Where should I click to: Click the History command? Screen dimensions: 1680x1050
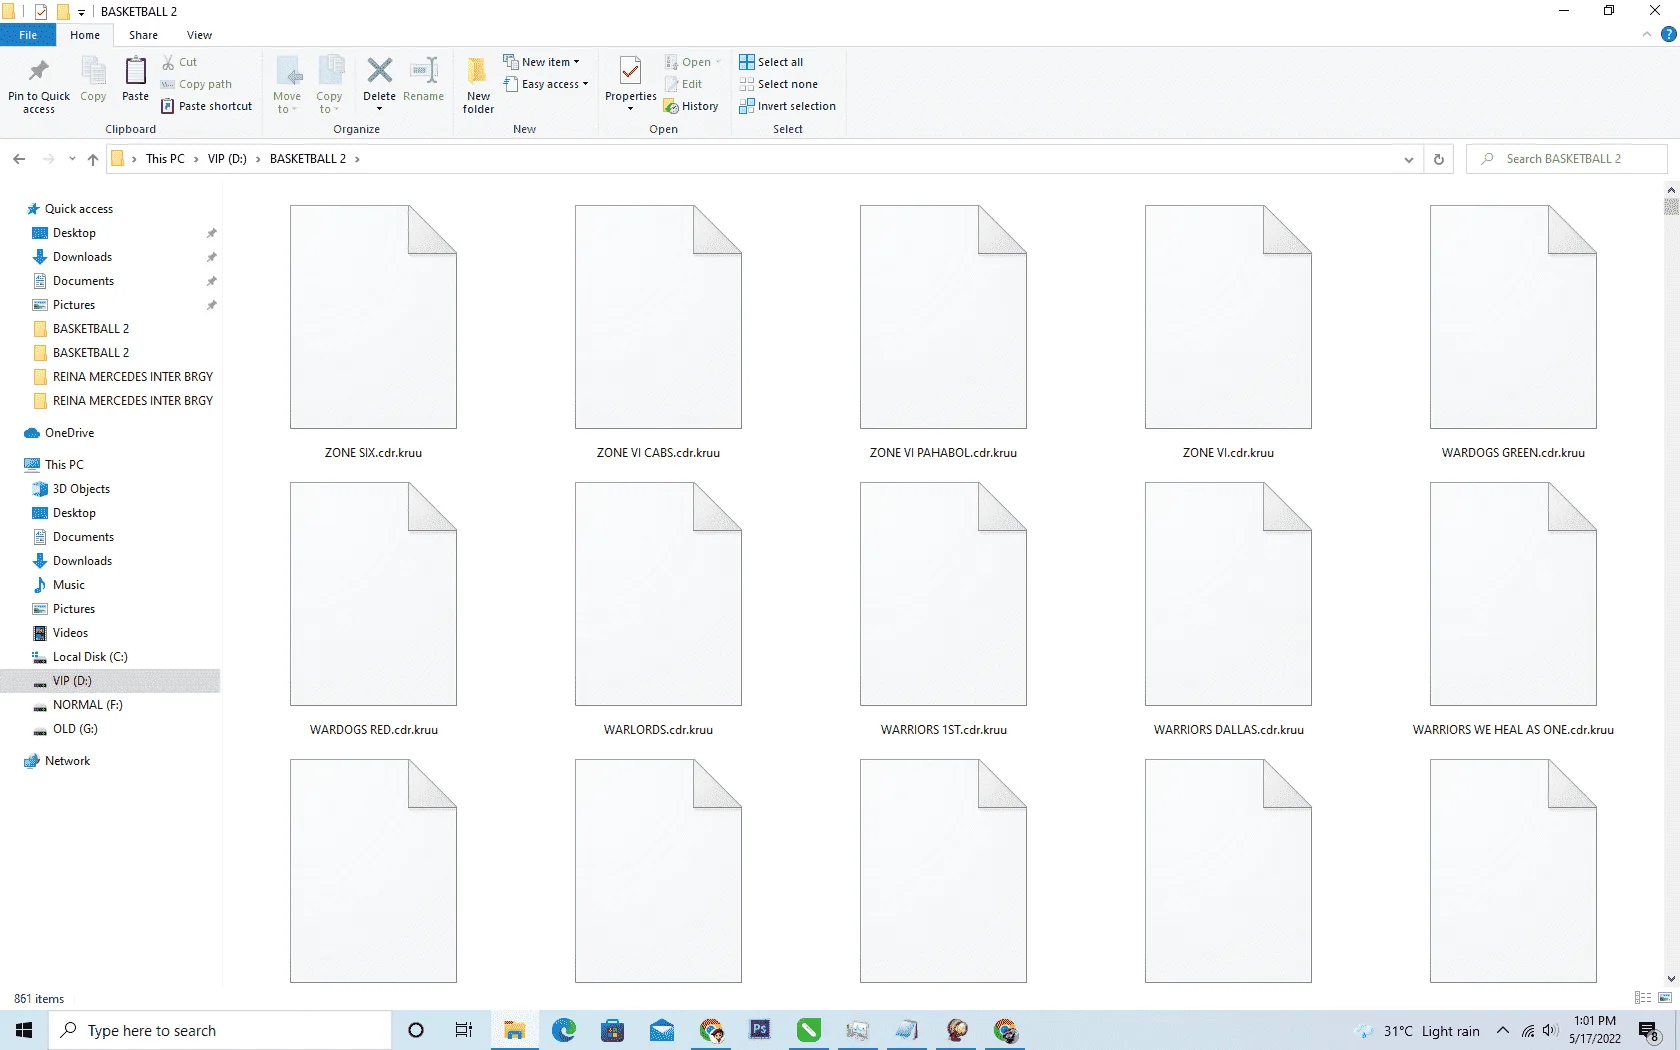coord(691,106)
